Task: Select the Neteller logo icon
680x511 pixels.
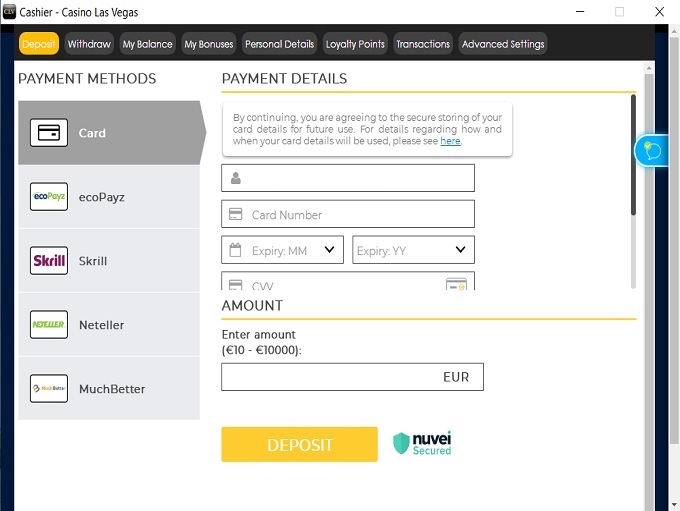Action: 49,325
